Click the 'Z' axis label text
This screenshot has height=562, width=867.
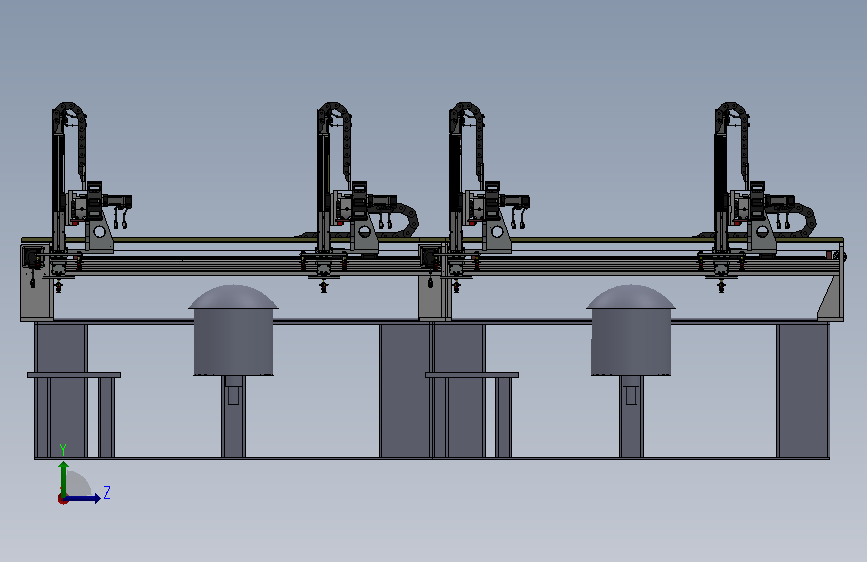tap(107, 492)
